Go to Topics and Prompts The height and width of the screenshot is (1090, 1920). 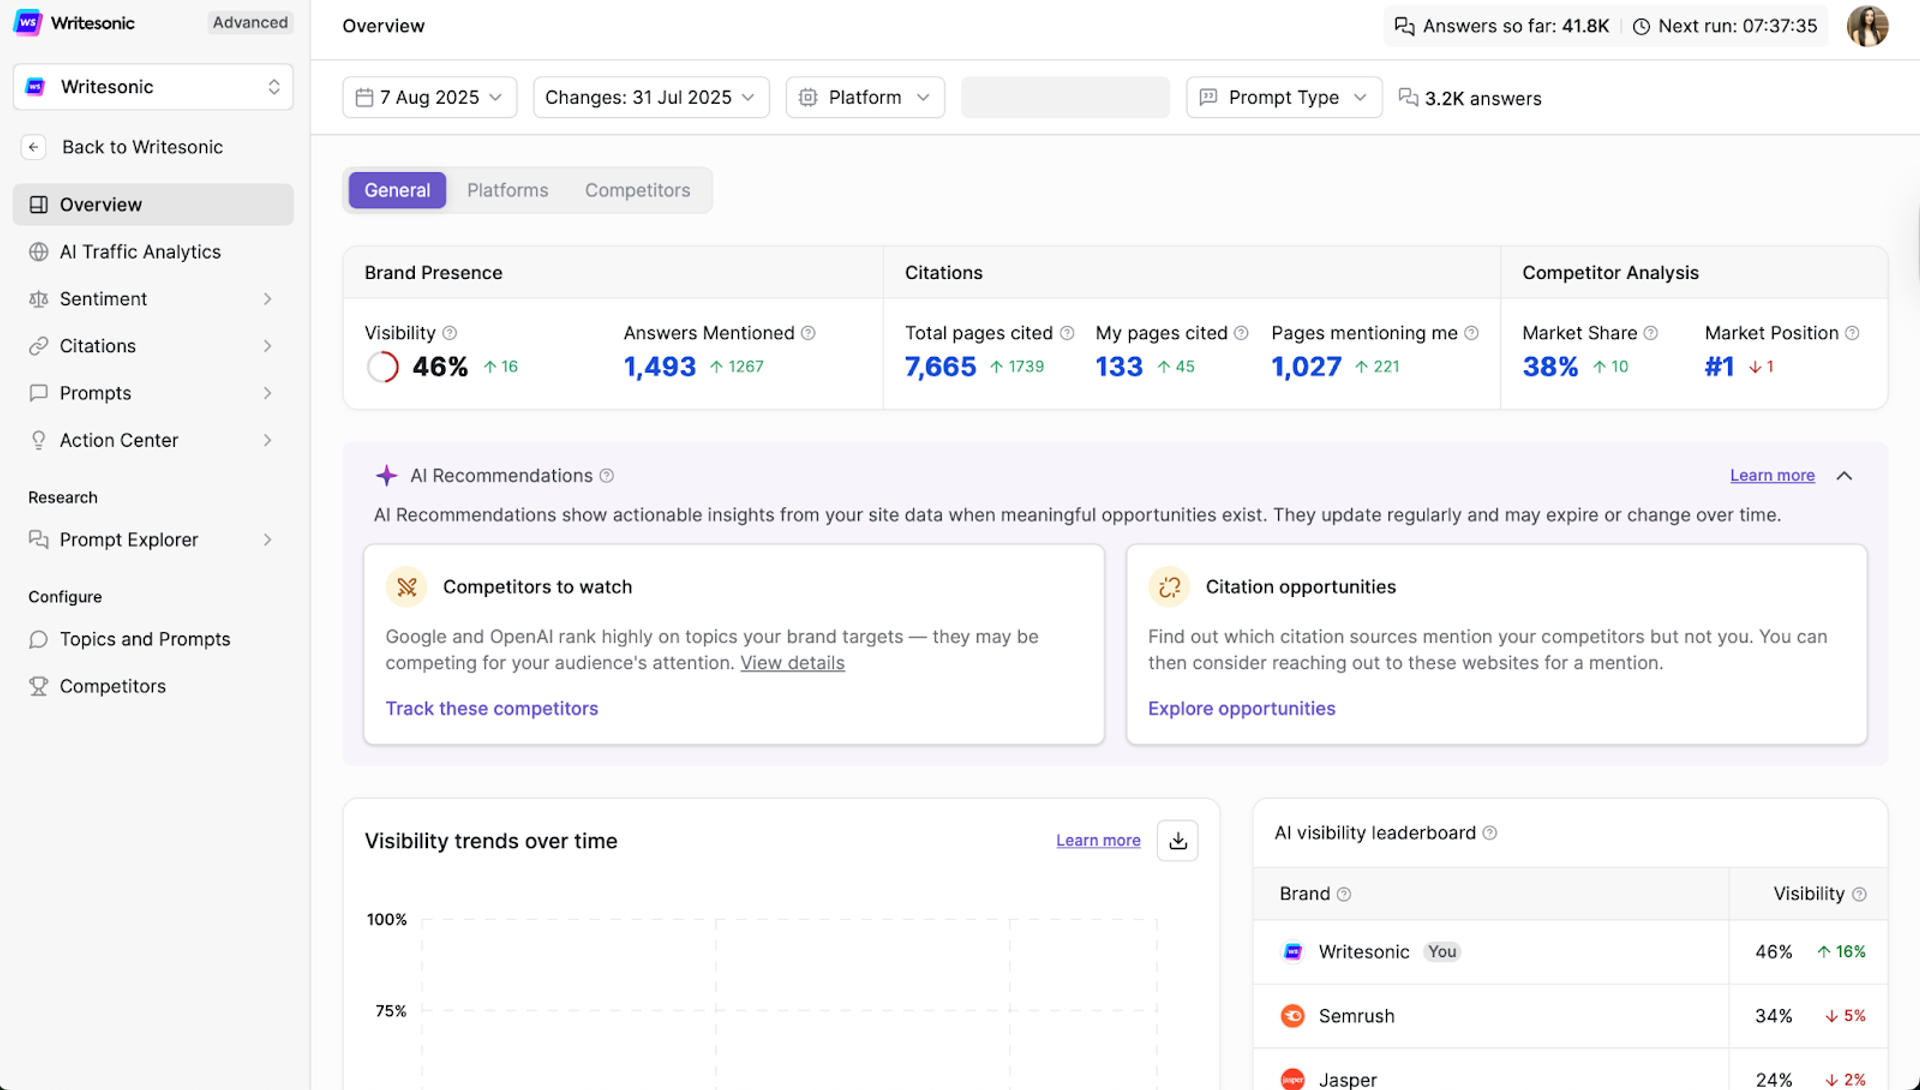(x=153, y=639)
